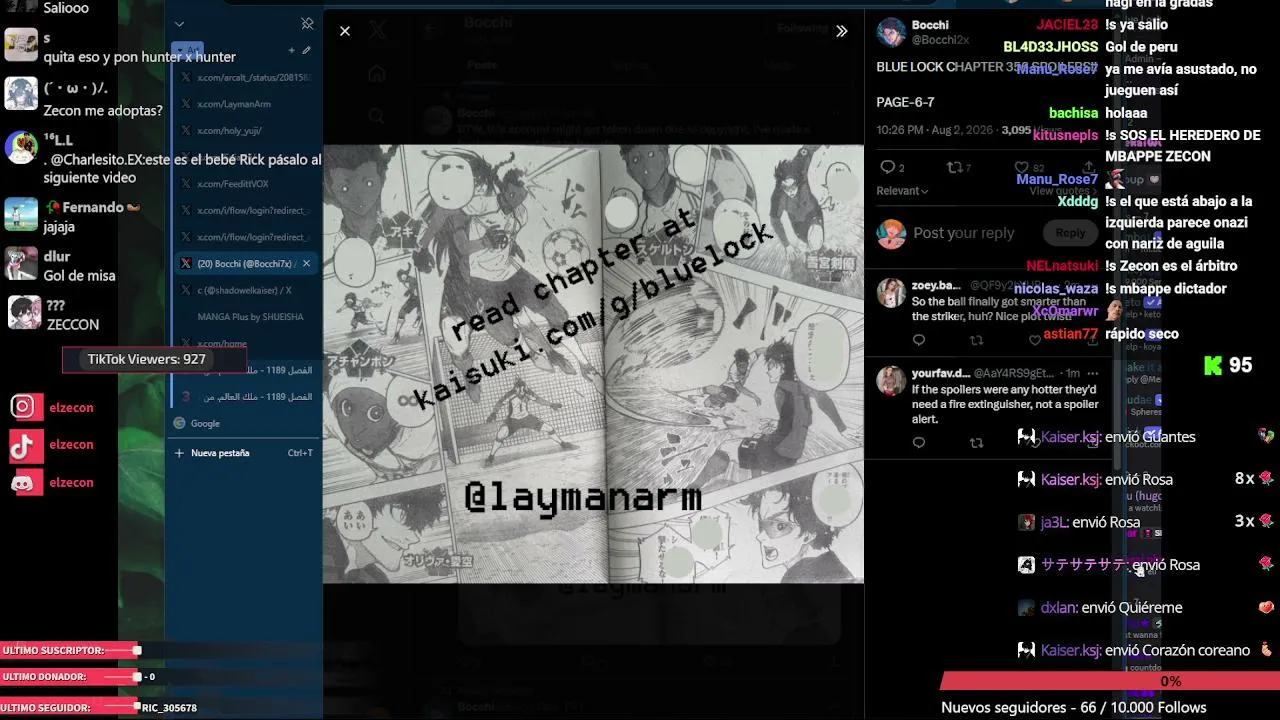Viewport: 1280px width, 720px height.
Task: Open Nueva pestaña to create a tab
Action: pos(246,453)
